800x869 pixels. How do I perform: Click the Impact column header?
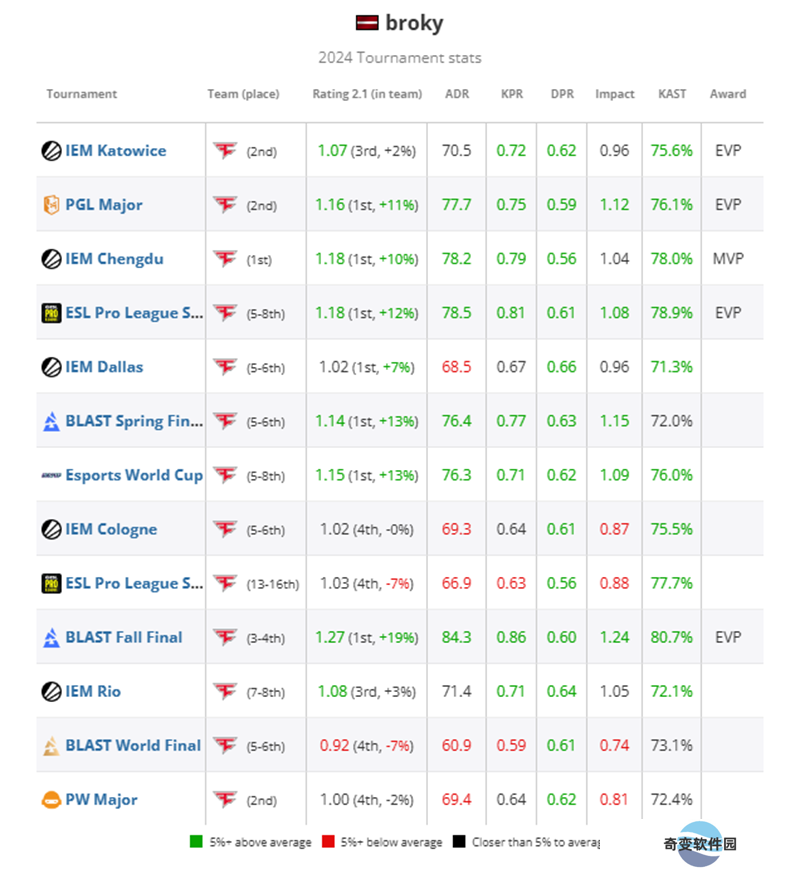coord(615,94)
